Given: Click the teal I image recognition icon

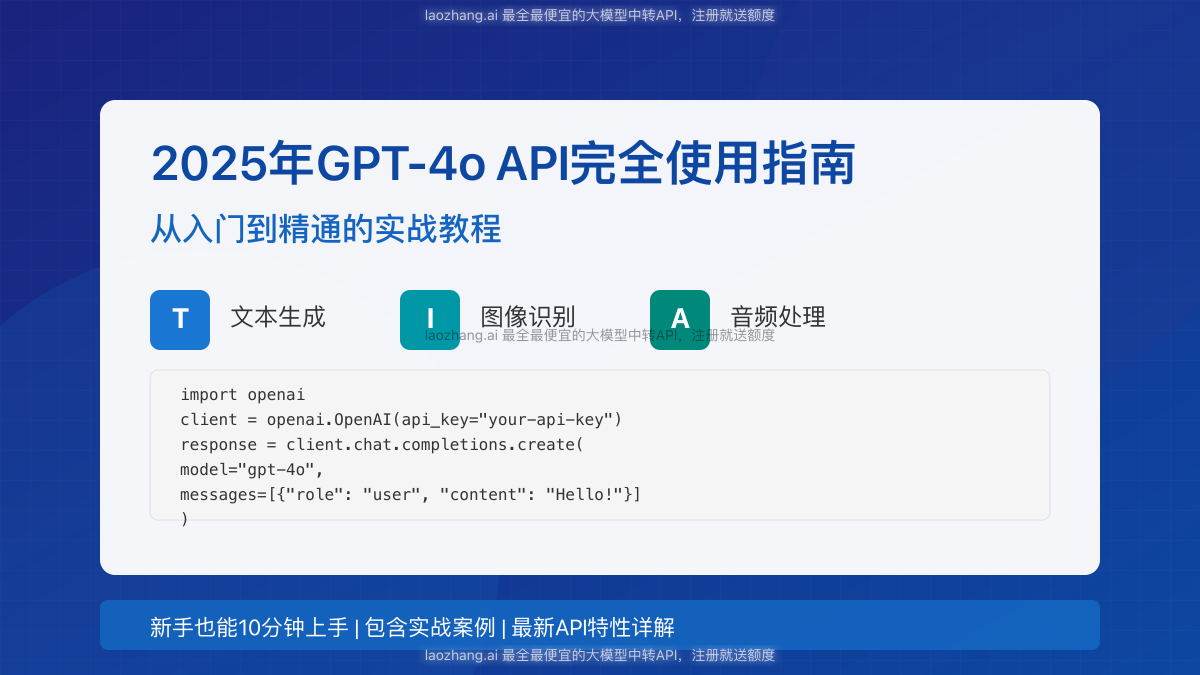Looking at the screenshot, I should coord(430,320).
